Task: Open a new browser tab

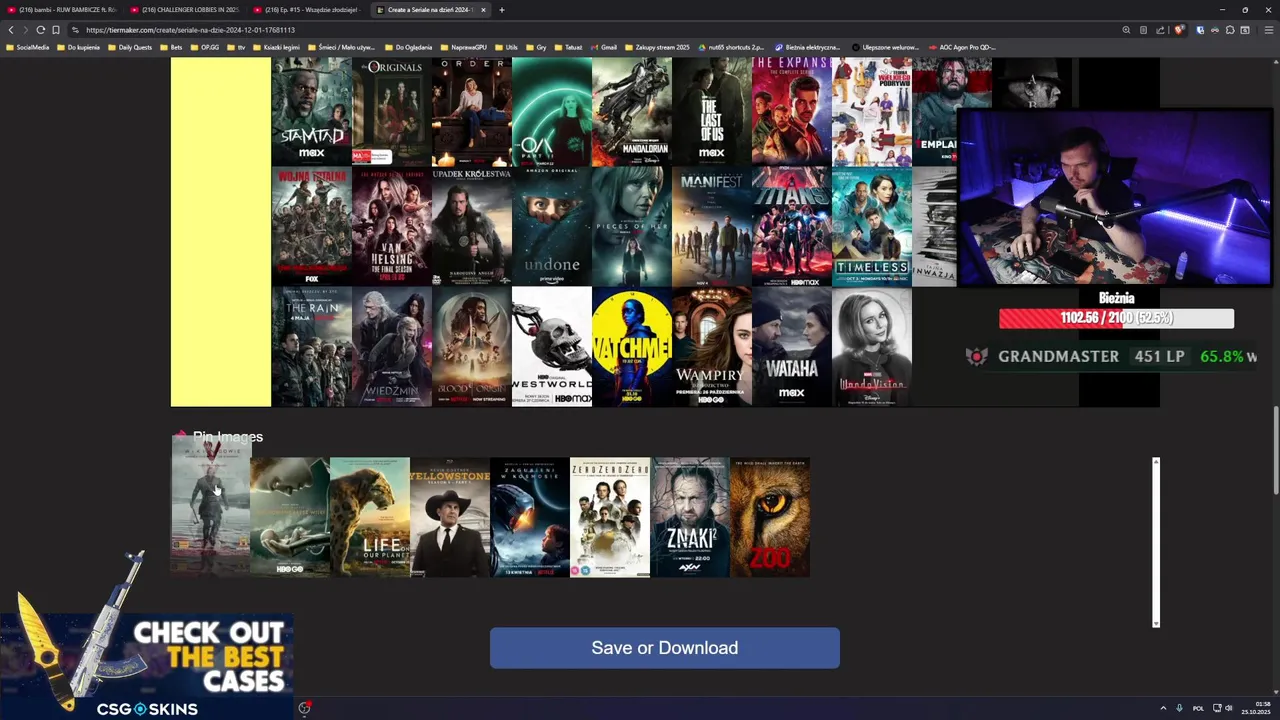Action: click(x=502, y=10)
